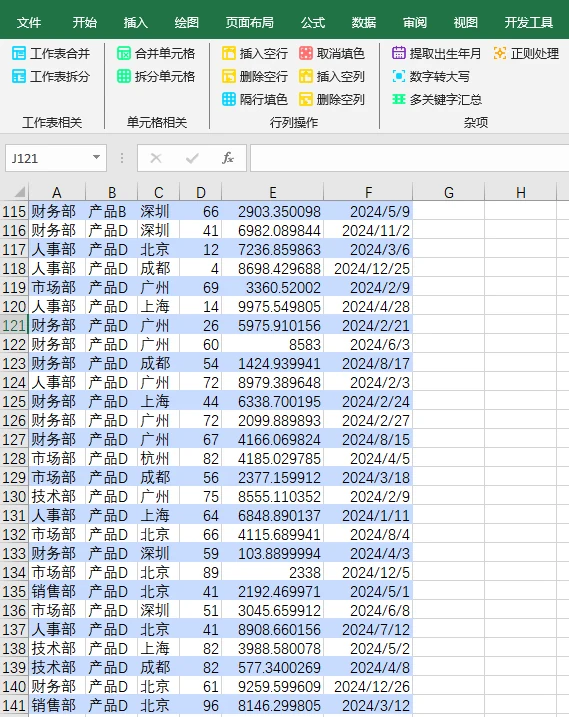Click the 工作表合并 icon
Viewport: 569px width, 717px height.
click(19, 54)
